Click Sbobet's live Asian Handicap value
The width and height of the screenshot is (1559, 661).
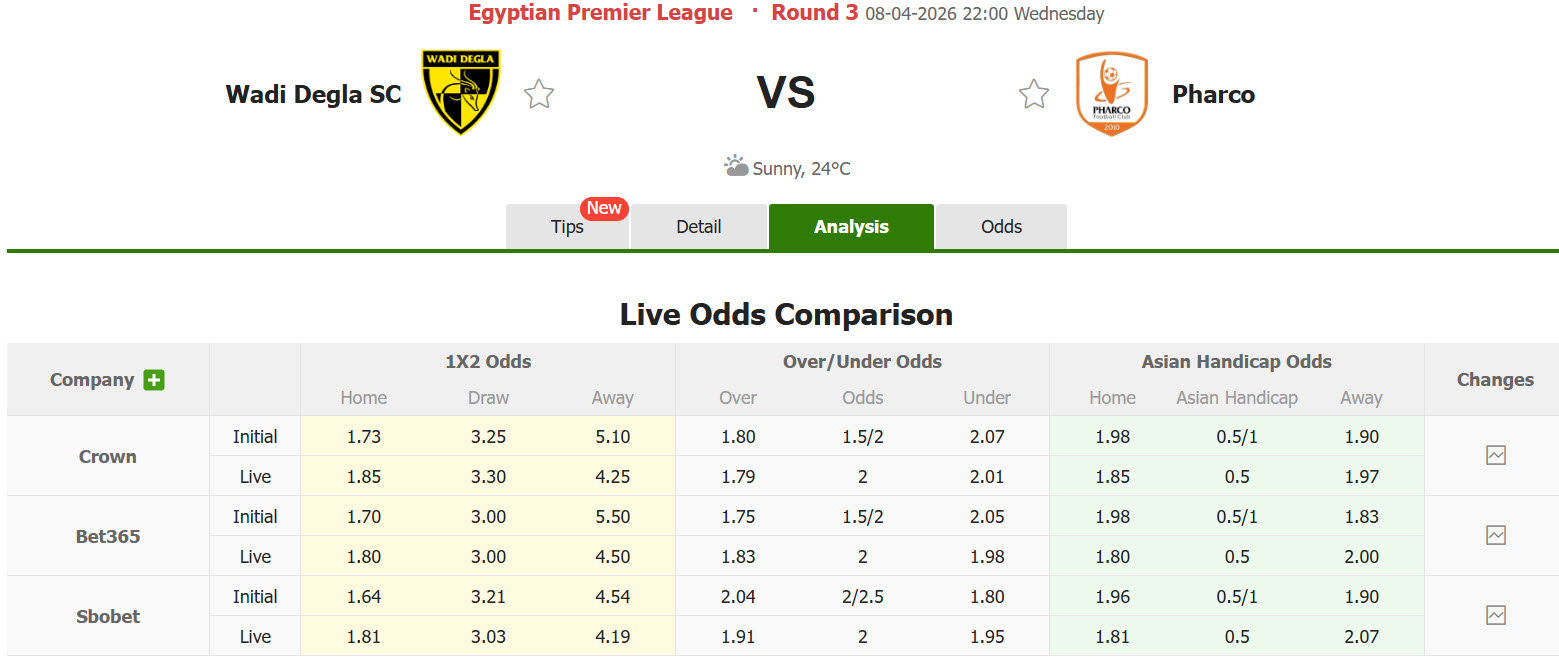pyautogui.click(x=1237, y=636)
